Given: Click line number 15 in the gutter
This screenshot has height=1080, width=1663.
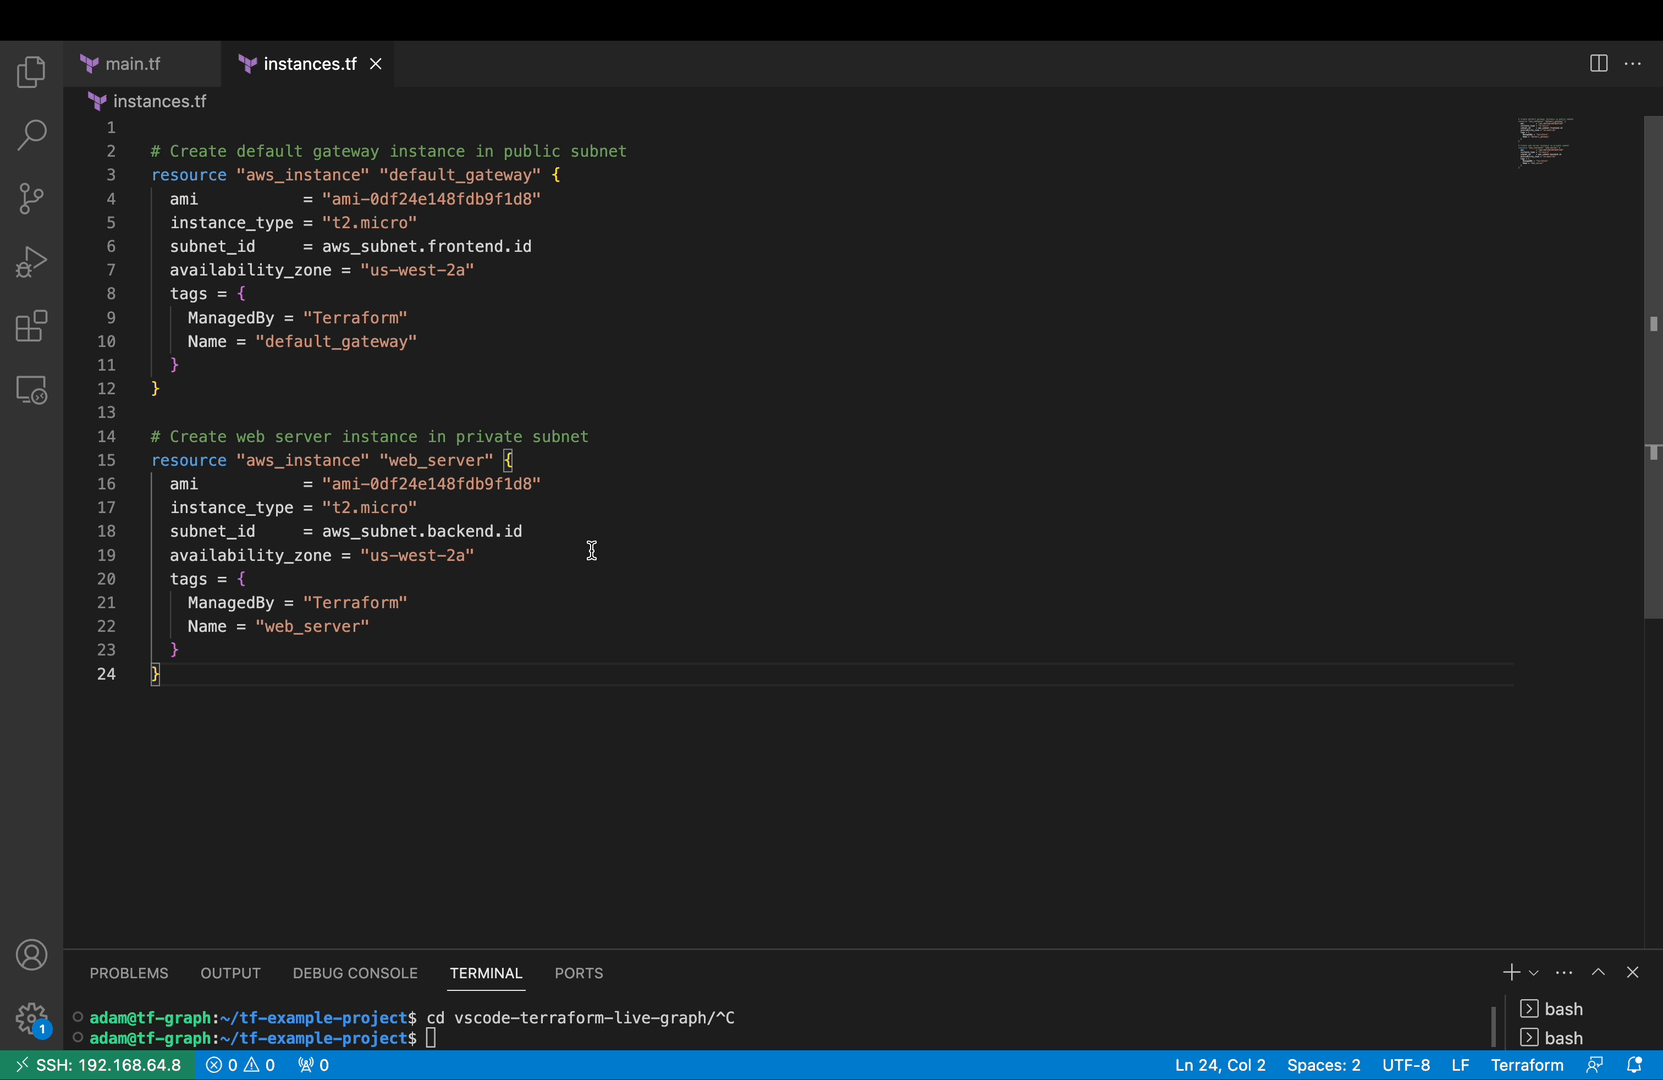Looking at the screenshot, I should click(106, 460).
